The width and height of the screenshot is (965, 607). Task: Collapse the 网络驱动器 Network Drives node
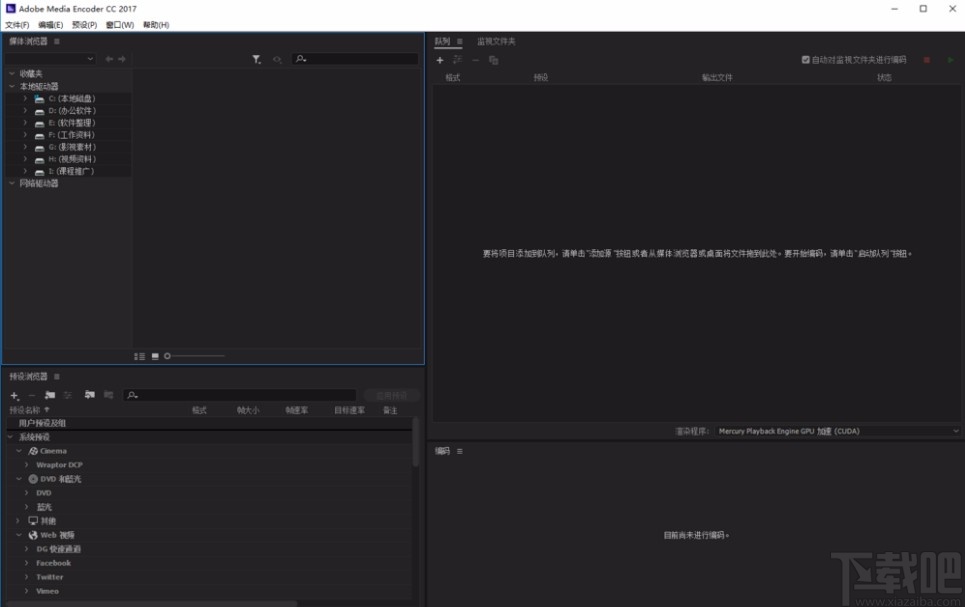point(12,183)
